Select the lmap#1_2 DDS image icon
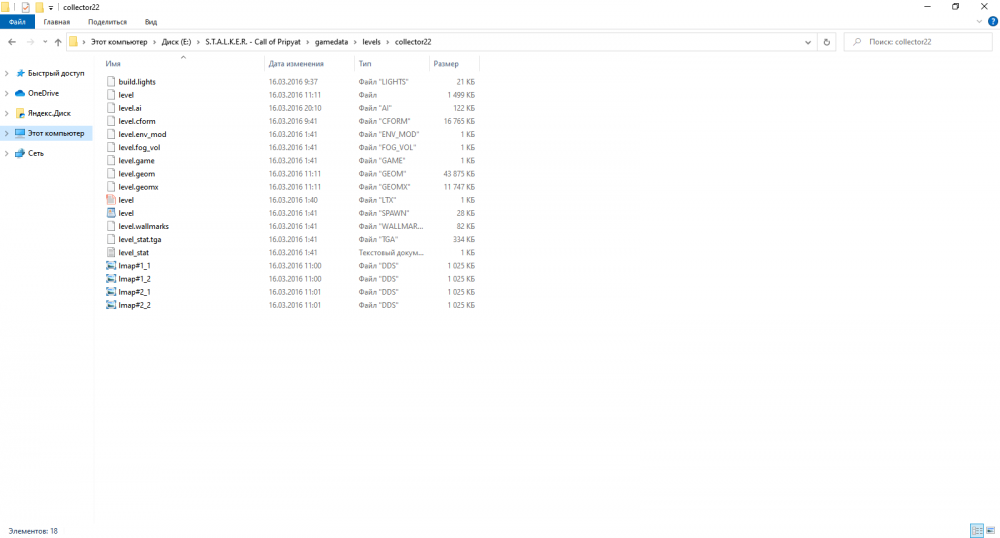The height and width of the screenshot is (538, 1000). pyautogui.click(x=111, y=279)
